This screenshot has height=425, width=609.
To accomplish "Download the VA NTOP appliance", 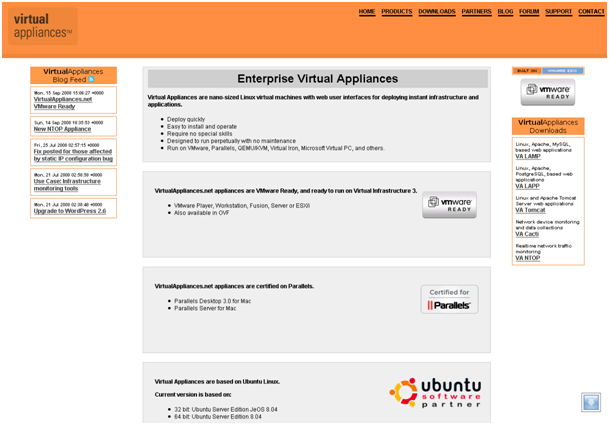I will [527, 258].
